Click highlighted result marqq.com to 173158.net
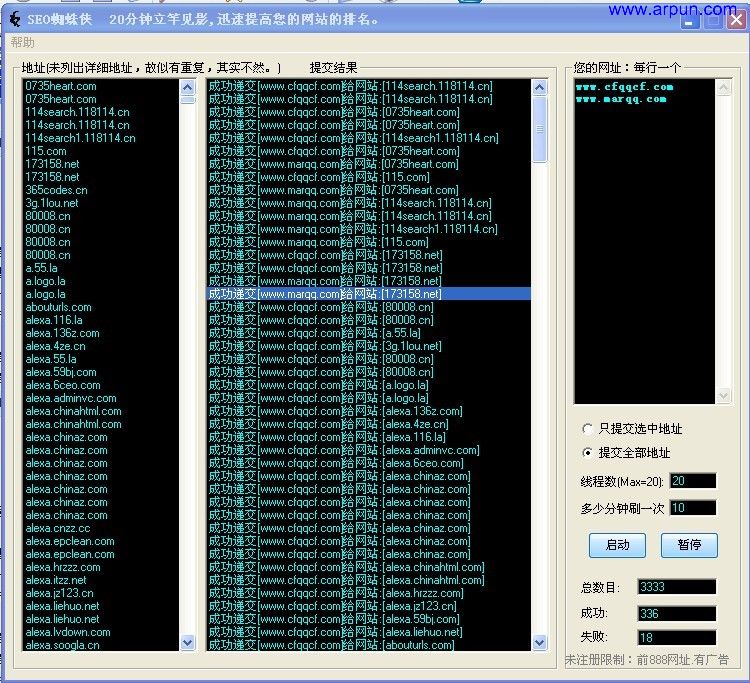The height and width of the screenshot is (683, 750). pos(368,294)
